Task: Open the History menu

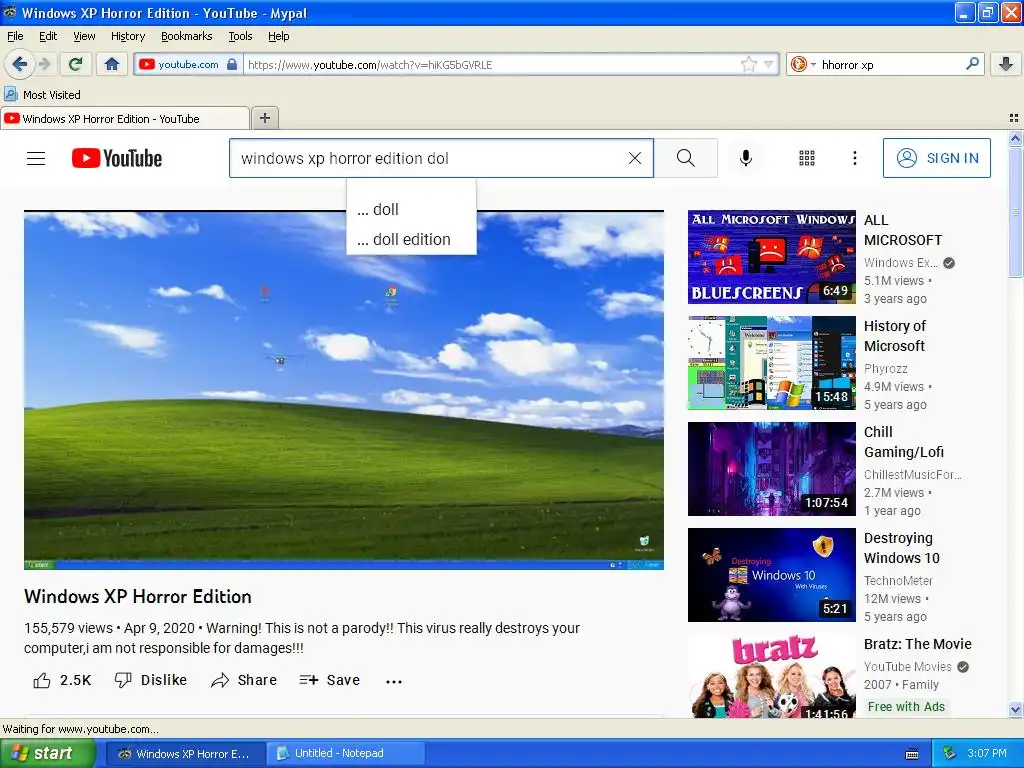Action: click(x=127, y=36)
